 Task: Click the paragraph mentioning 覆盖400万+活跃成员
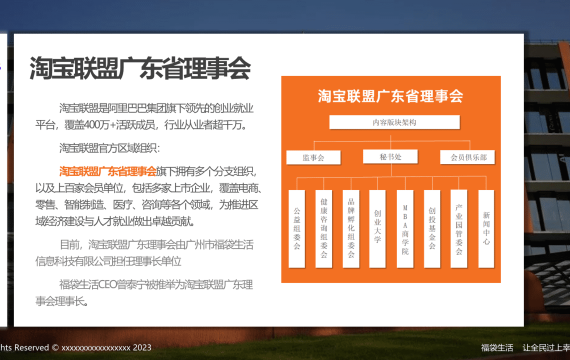coord(144,117)
